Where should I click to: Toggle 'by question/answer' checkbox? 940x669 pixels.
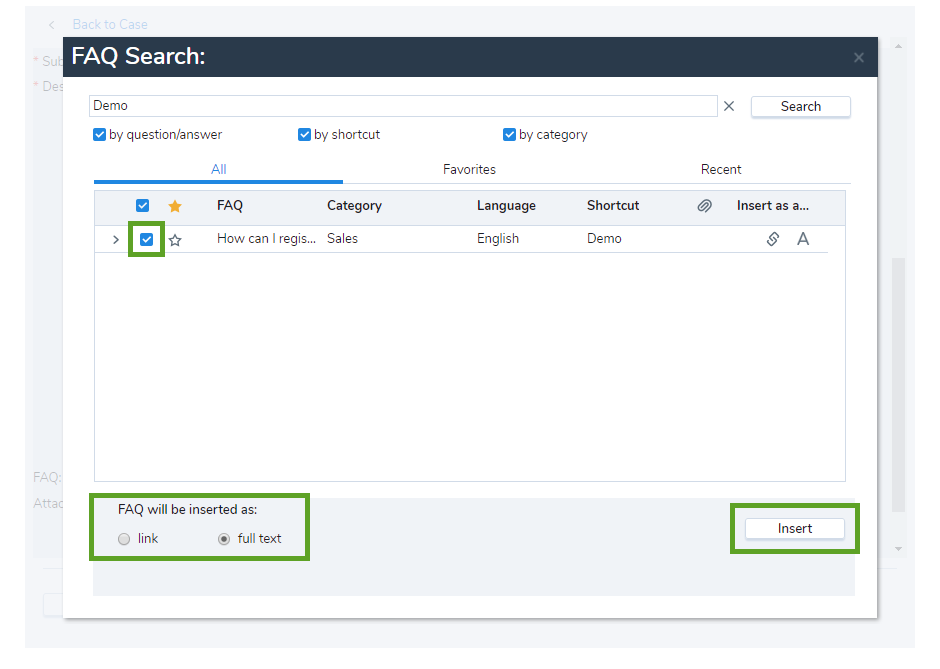click(100, 135)
